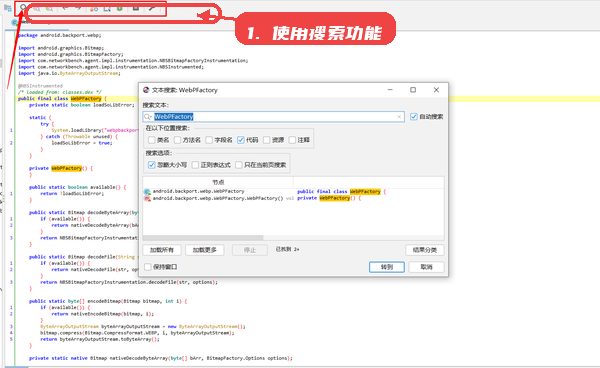Click the 取消 button

(x=426, y=267)
